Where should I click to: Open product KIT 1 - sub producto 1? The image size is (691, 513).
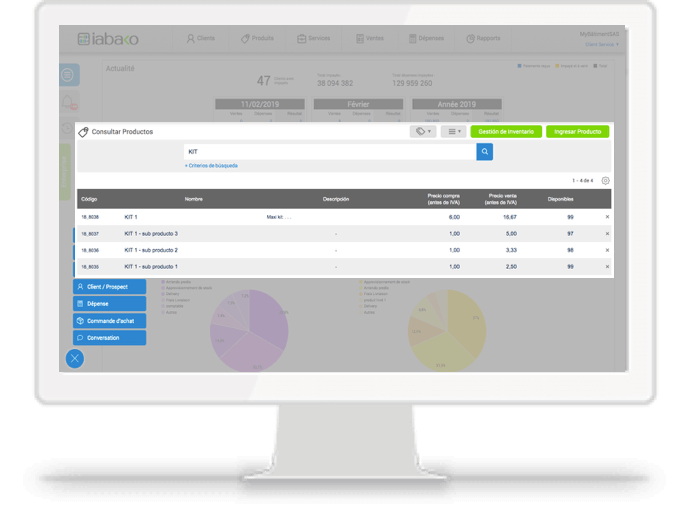[x=344, y=267]
